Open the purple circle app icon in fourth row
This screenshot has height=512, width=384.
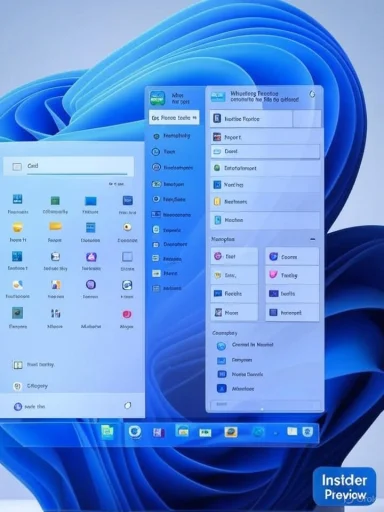[91, 284]
